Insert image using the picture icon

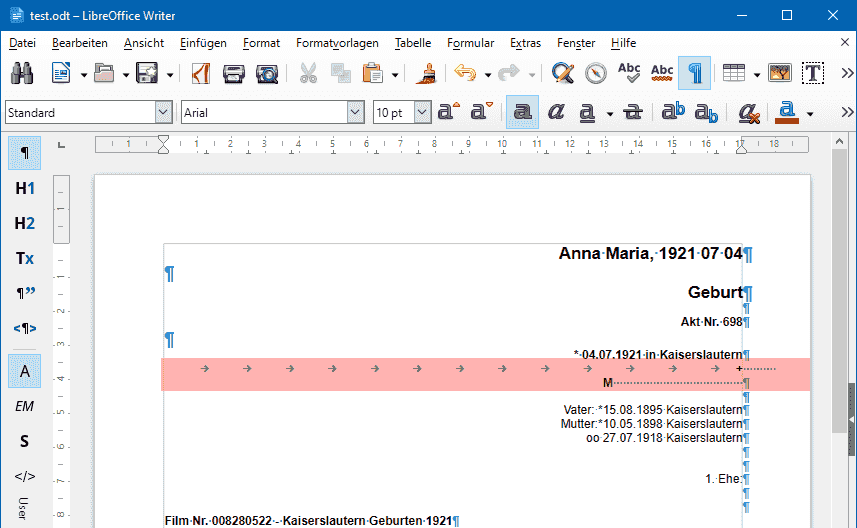click(779, 73)
